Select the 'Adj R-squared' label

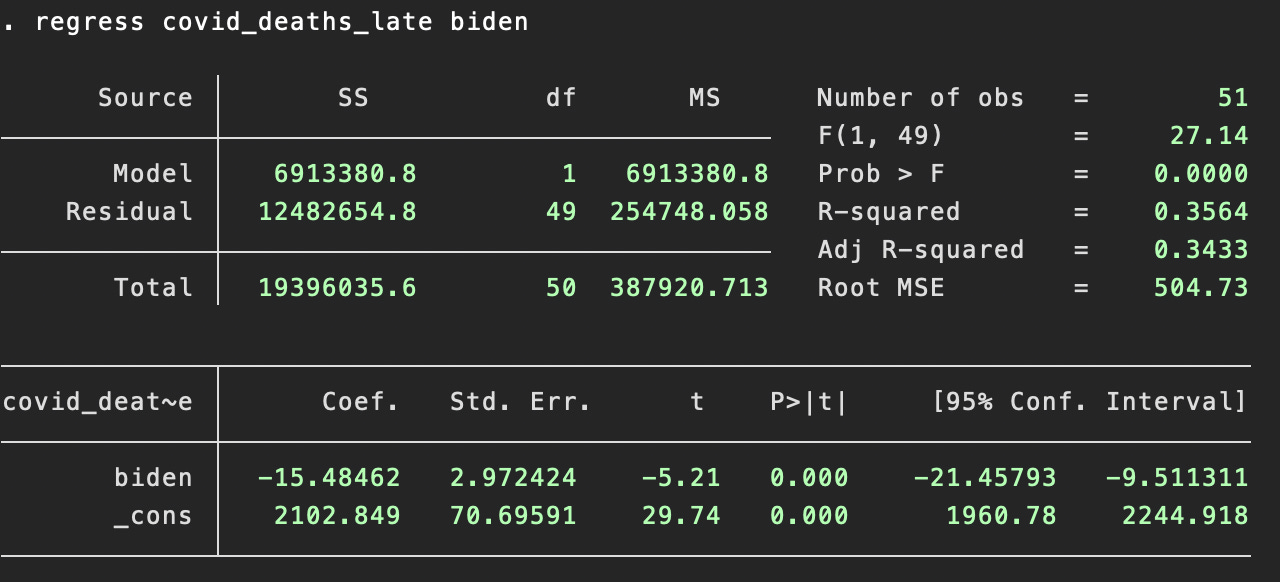coord(921,250)
